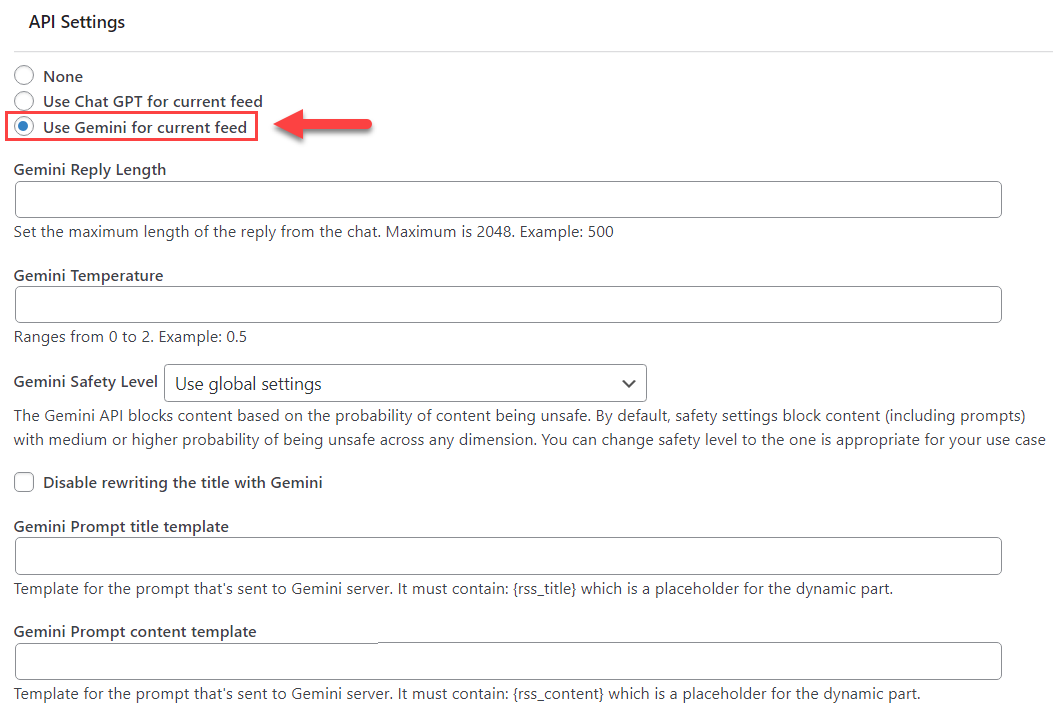Click the Gemini Prompt title template label
The height and width of the screenshot is (720, 1060).
click(121, 527)
